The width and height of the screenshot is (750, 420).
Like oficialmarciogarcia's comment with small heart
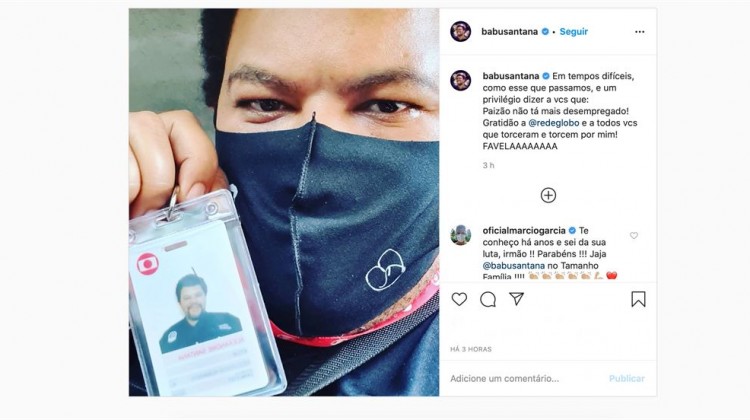(634, 235)
